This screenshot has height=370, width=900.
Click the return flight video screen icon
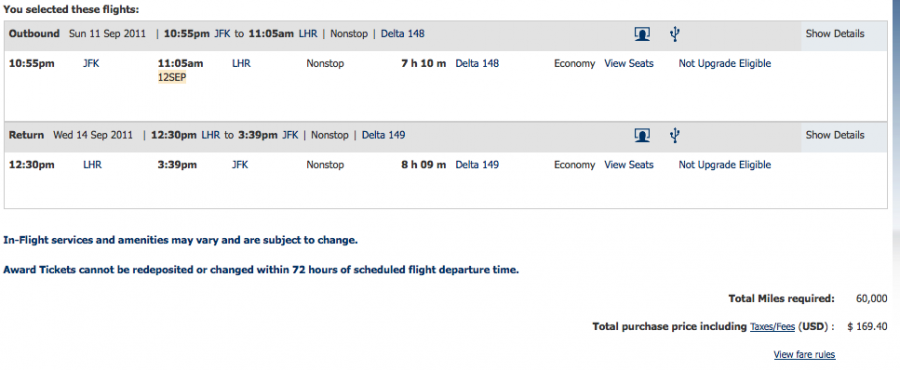(x=642, y=135)
